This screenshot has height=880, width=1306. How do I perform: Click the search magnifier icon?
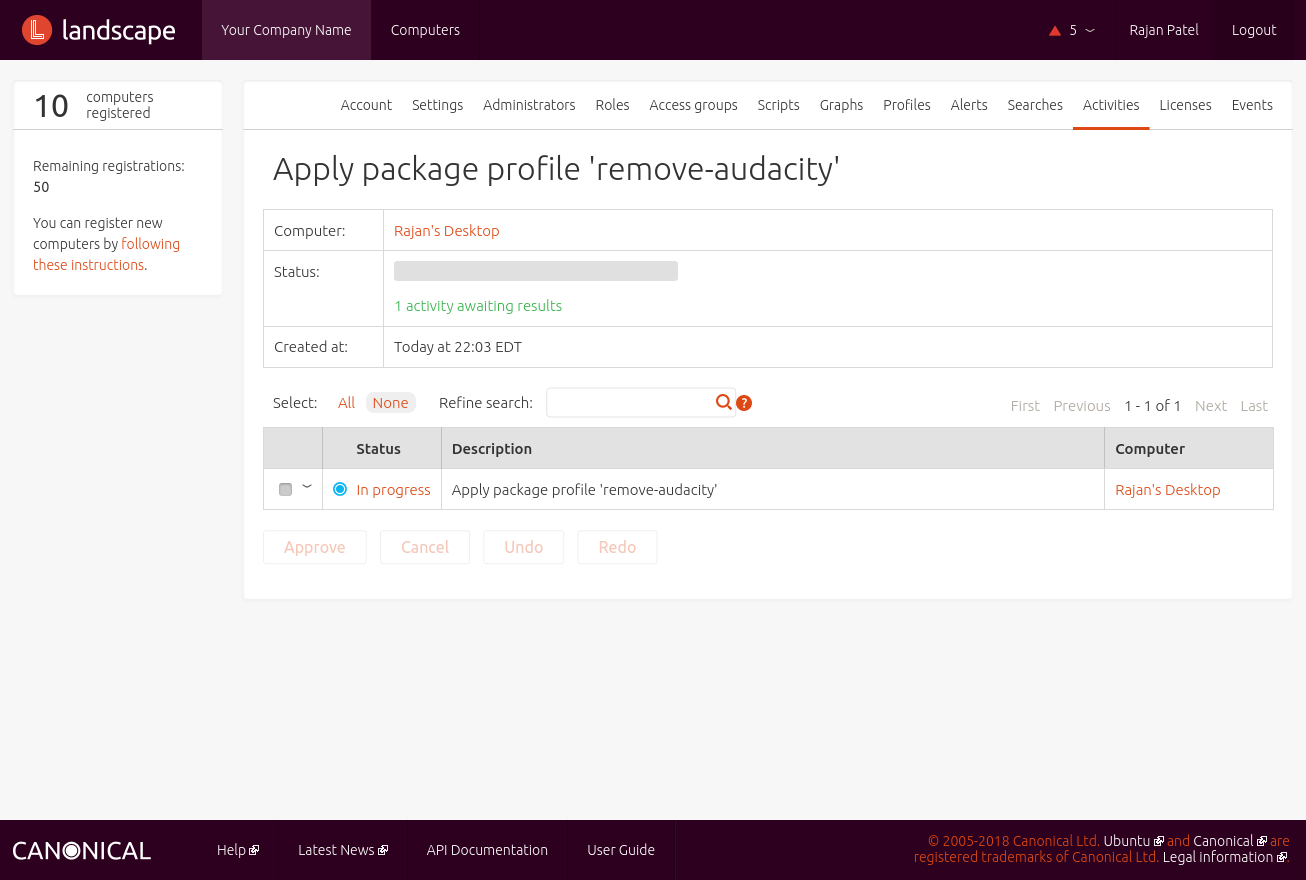point(724,402)
